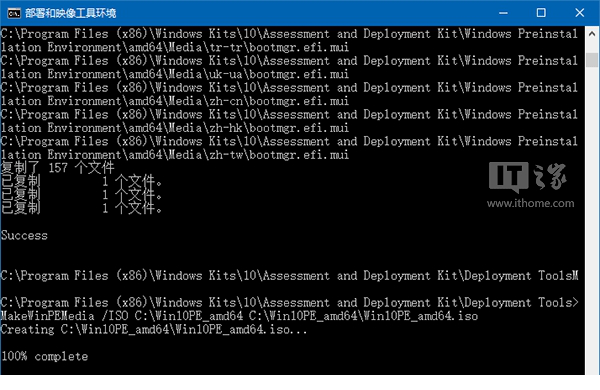This screenshot has height=390, width=600.
Task: Click the Deployment Tools> prompt line
Action: [290, 302]
